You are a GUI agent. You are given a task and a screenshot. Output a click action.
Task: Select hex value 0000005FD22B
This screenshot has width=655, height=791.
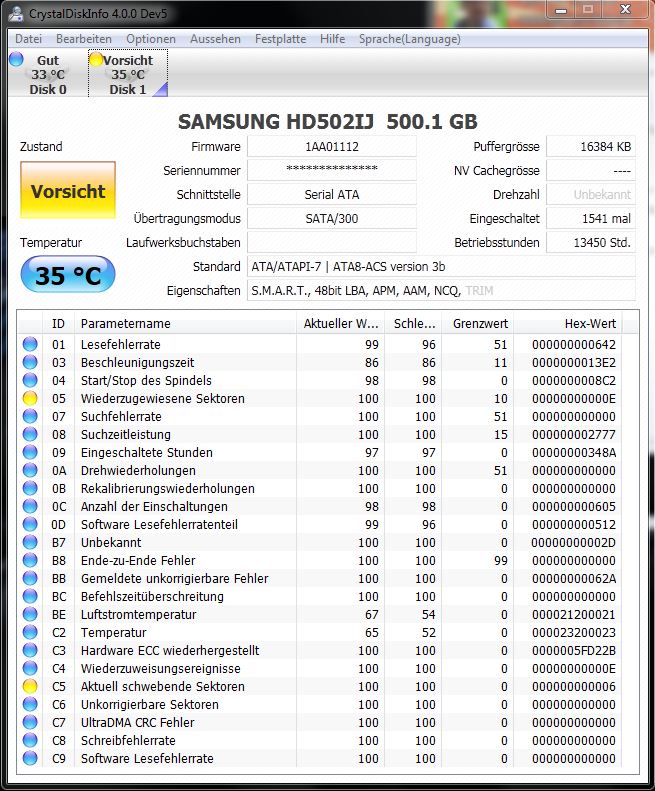pos(574,651)
